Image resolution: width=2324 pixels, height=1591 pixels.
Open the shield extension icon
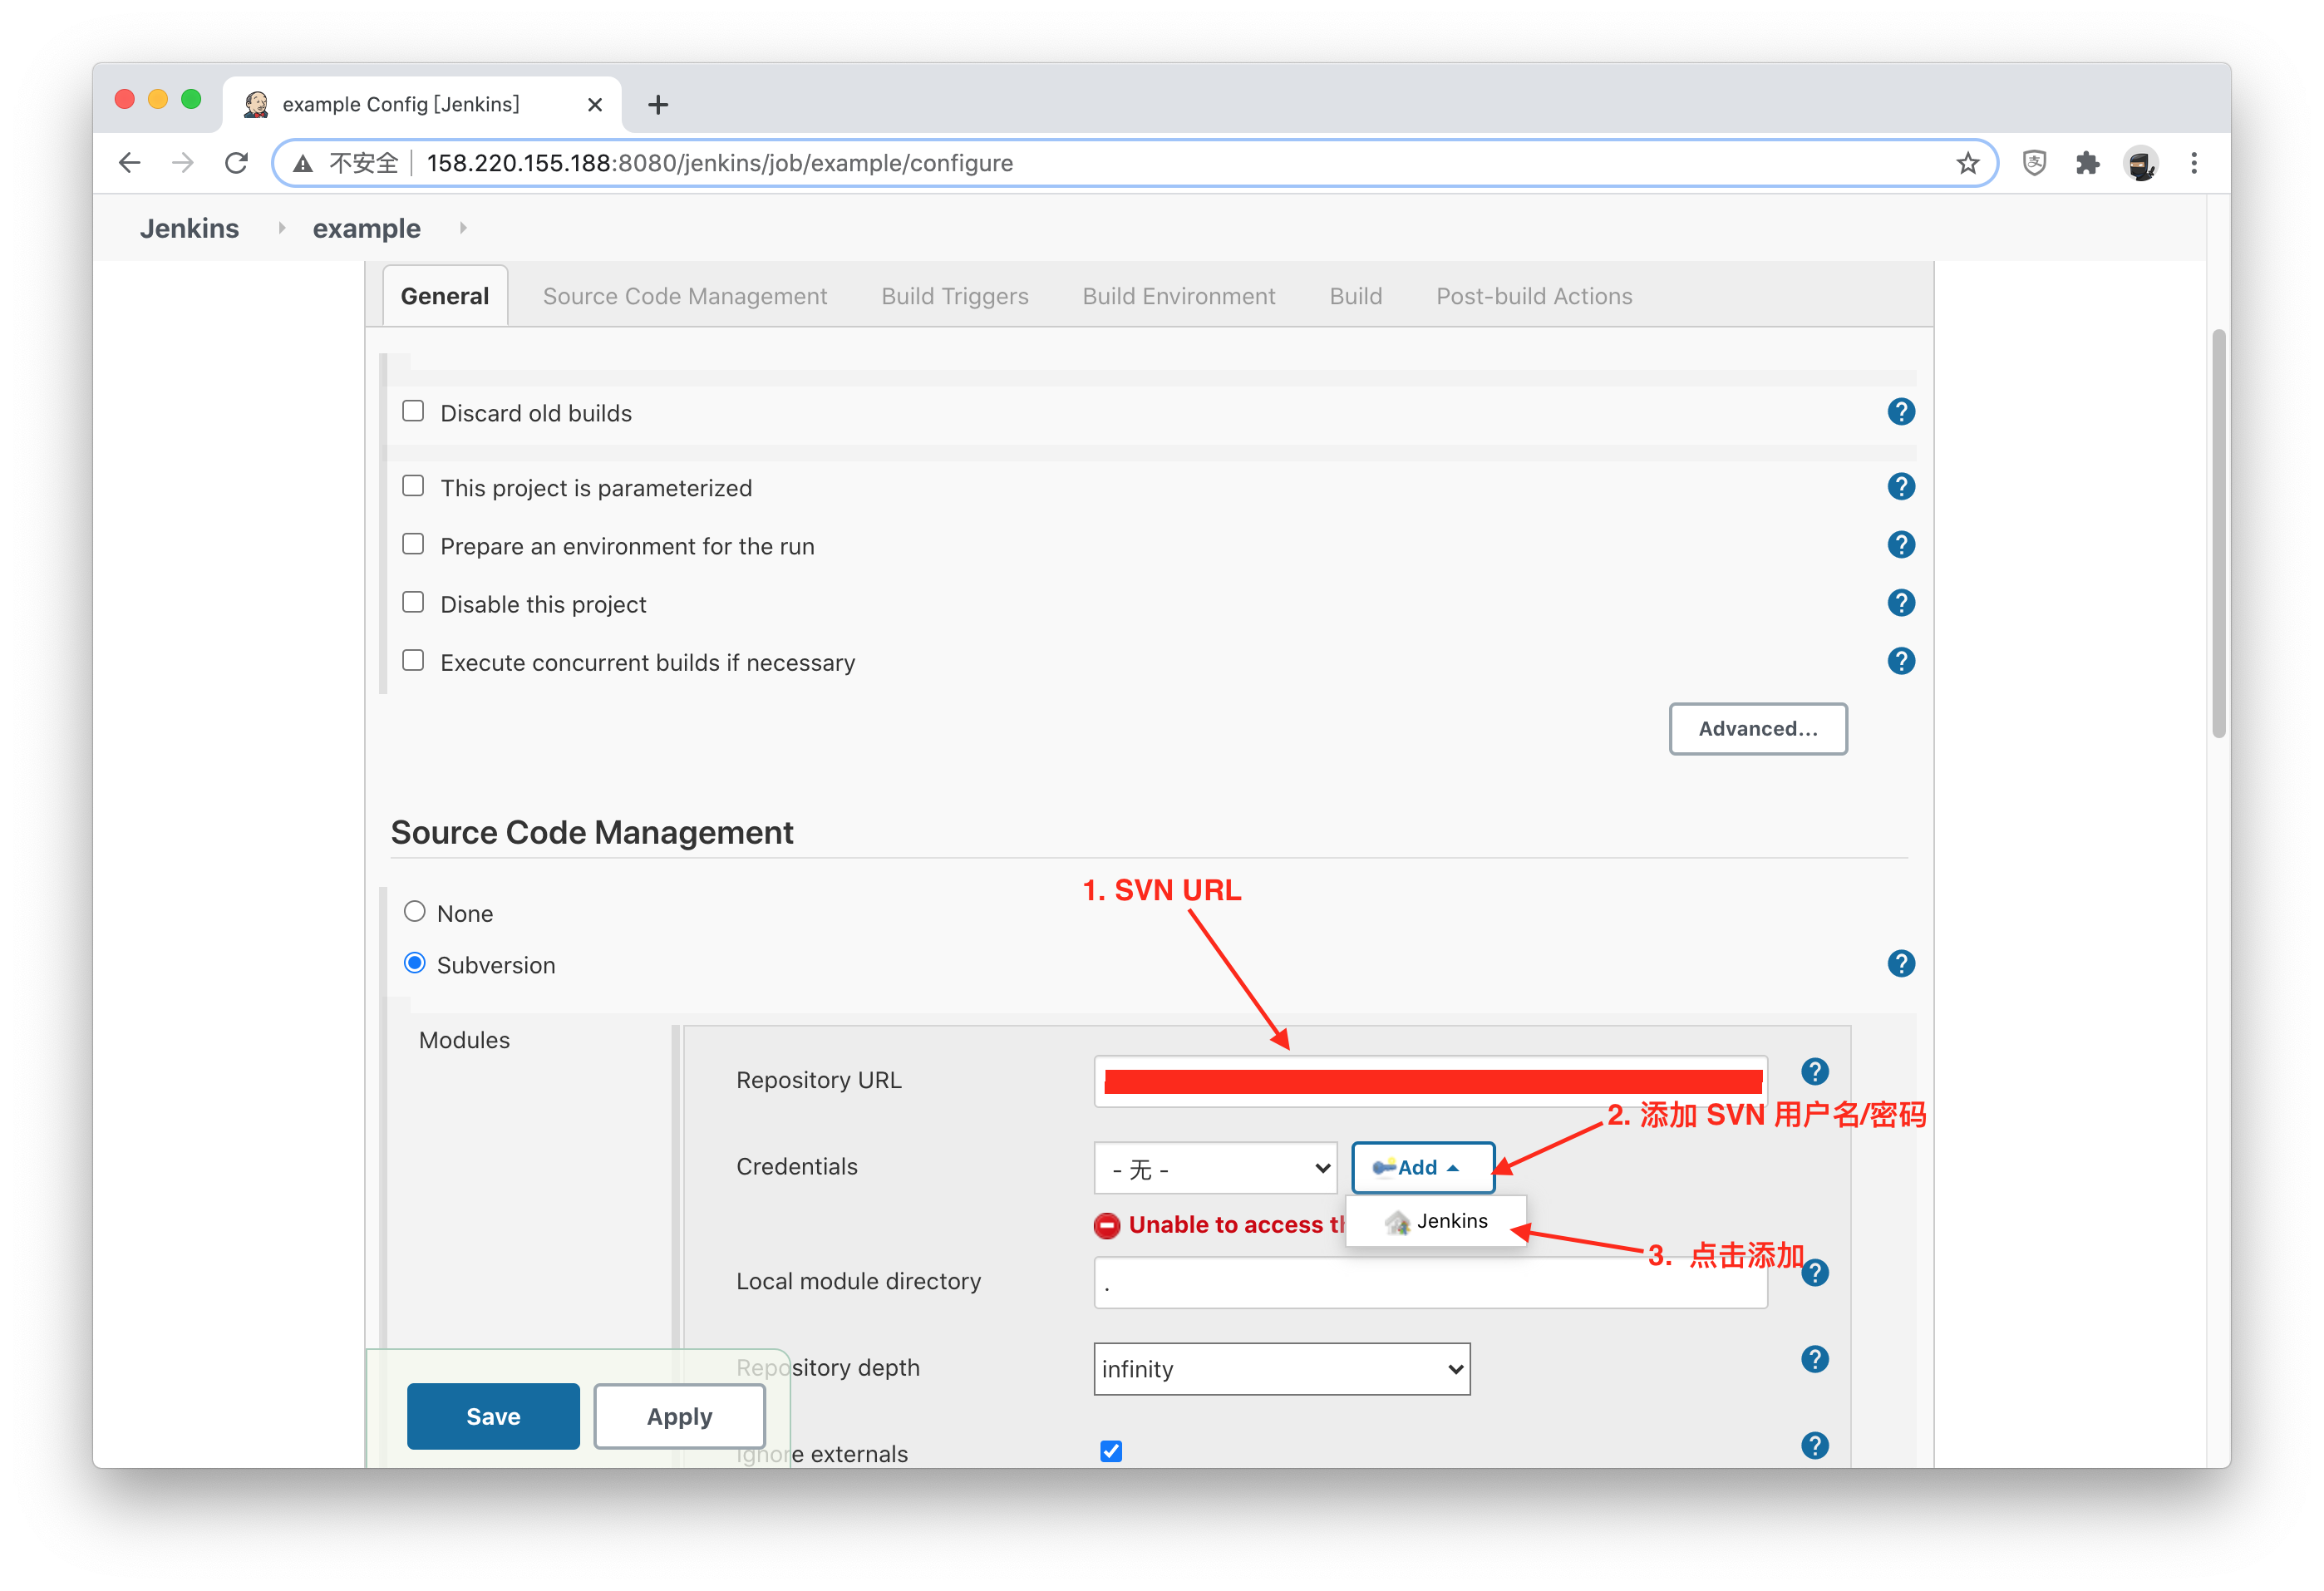point(2034,163)
